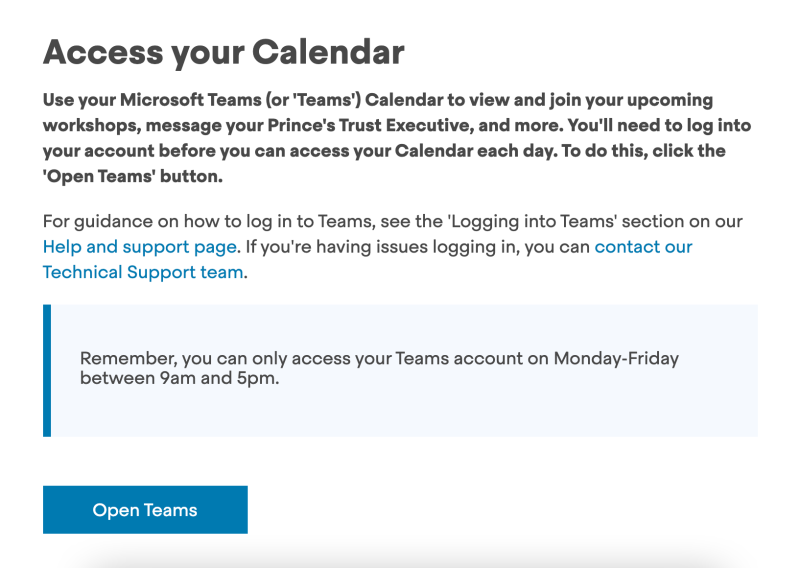
Task: Click 'upcoming' at end of first bold line
Action: tap(669, 101)
